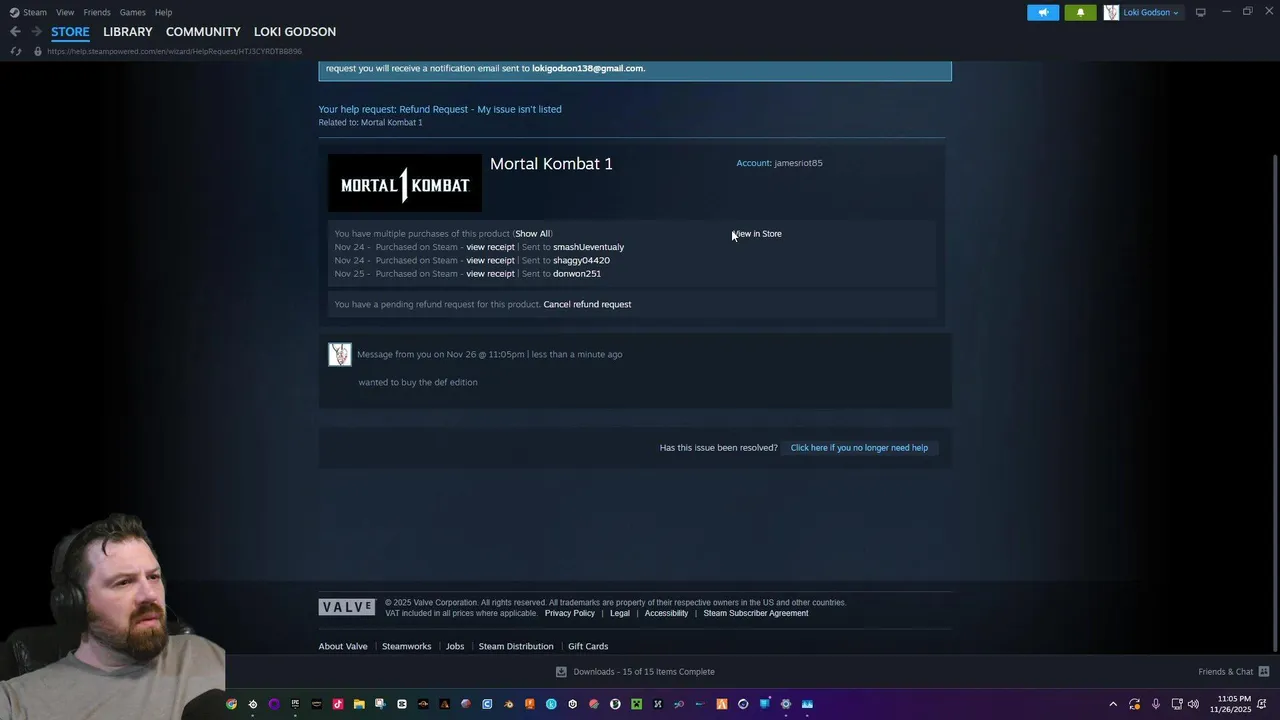Click the View in Store link
Image resolution: width=1280 pixels, height=720 pixels.
(x=757, y=234)
